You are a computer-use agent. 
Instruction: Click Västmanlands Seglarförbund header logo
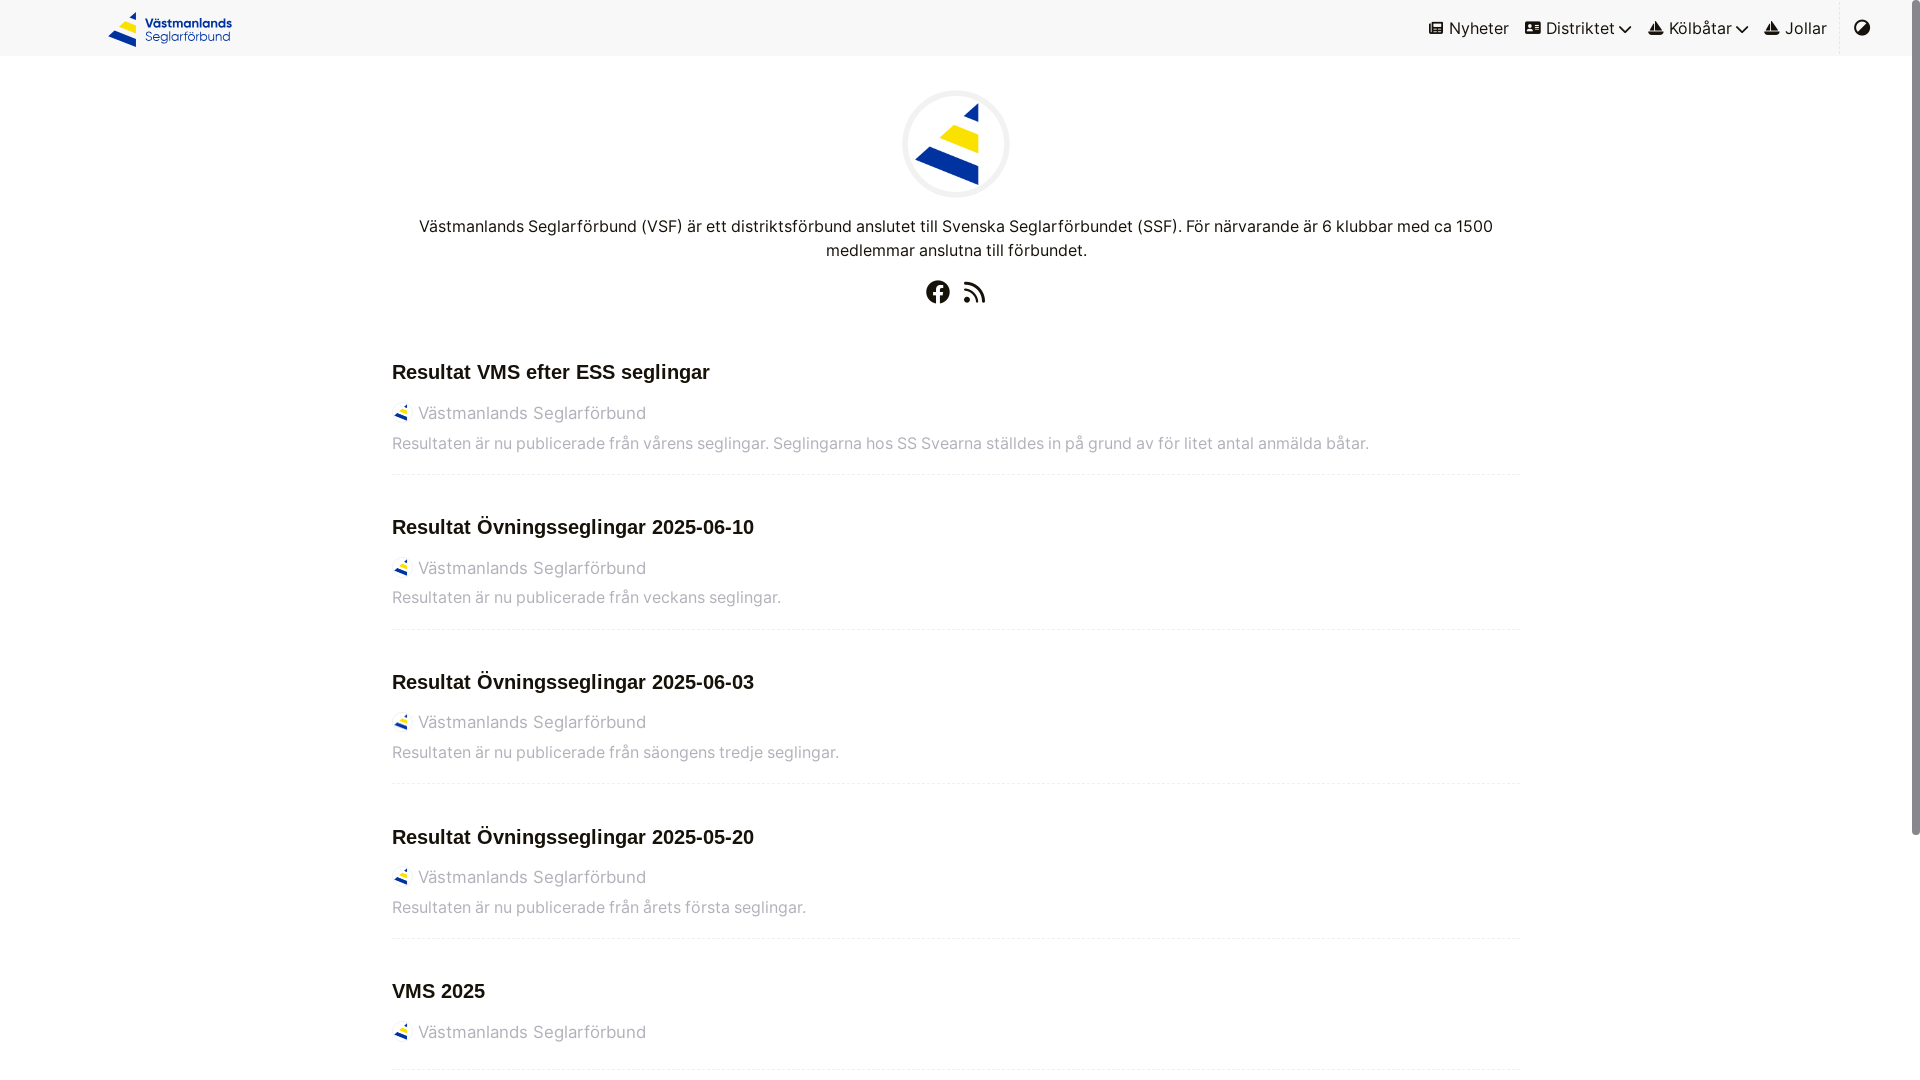(x=170, y=29)
